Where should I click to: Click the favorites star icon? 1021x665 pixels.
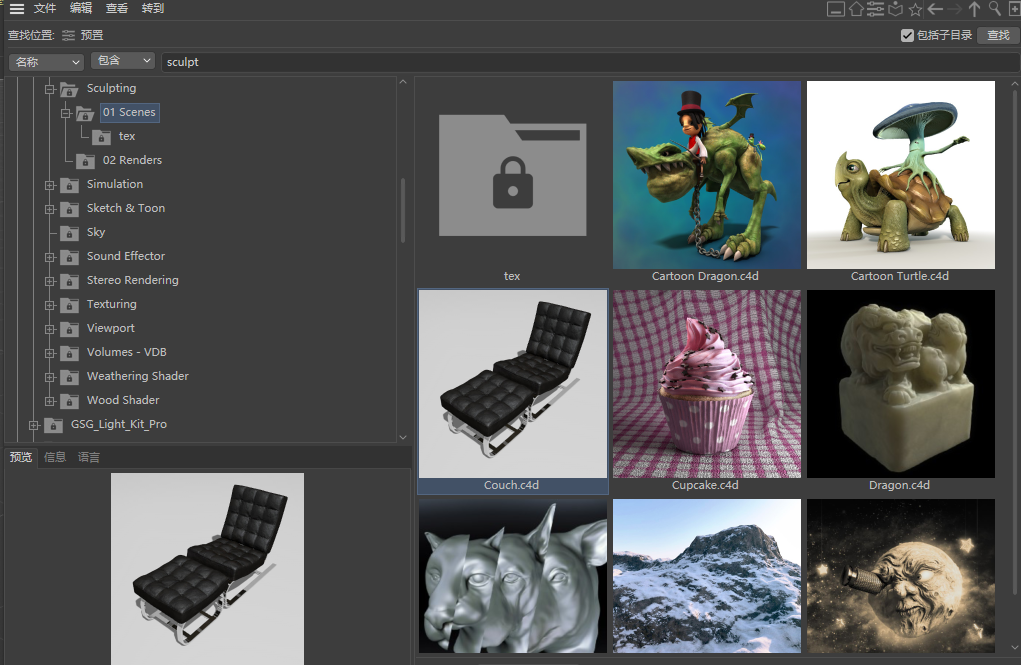coord(916,8)
